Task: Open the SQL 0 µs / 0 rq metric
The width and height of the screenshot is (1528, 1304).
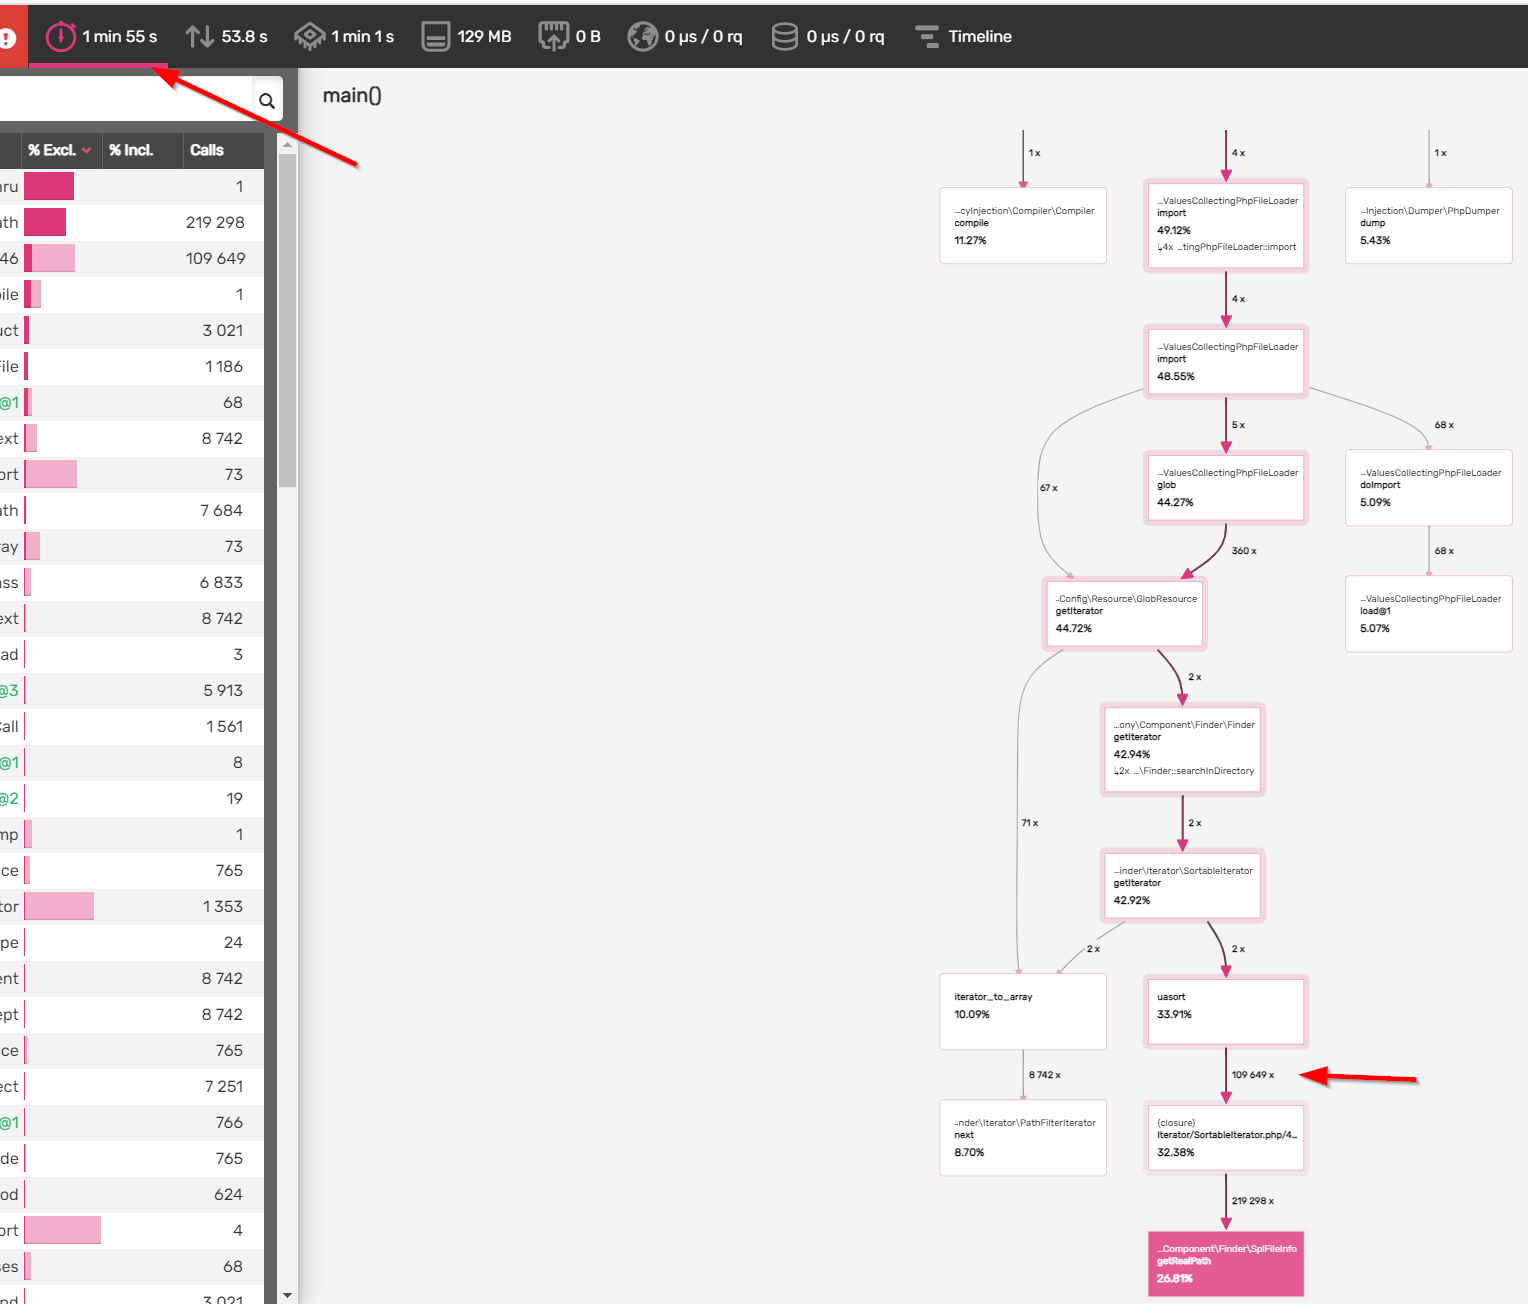Action: pyautogui.click(x=828, y=37)
